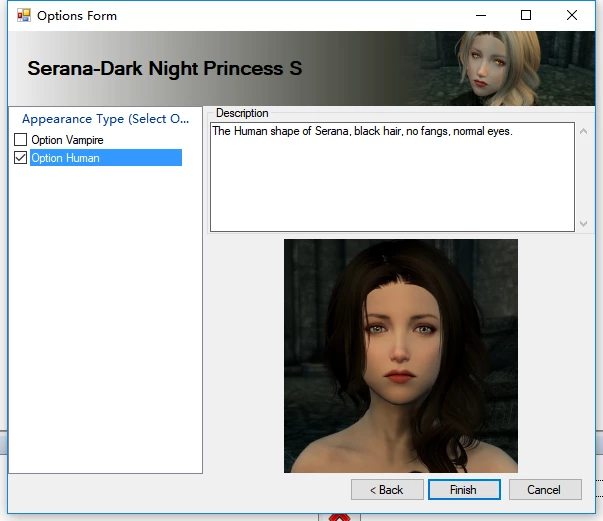Minimize the Options Form window
Image resolution: width=603 pixels, height=521 pixels.
tap(481, 15)
